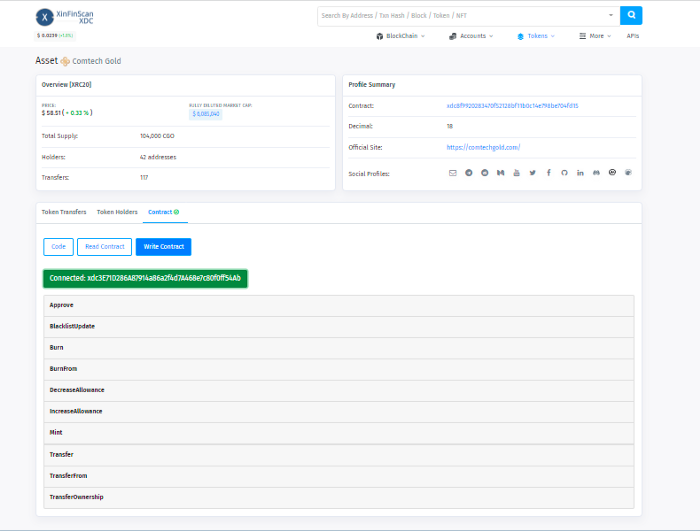The height and width of the screenshot is (531, 700).
Task: Switch to the Token Holders tab
Action: click(x=117, y=212)
